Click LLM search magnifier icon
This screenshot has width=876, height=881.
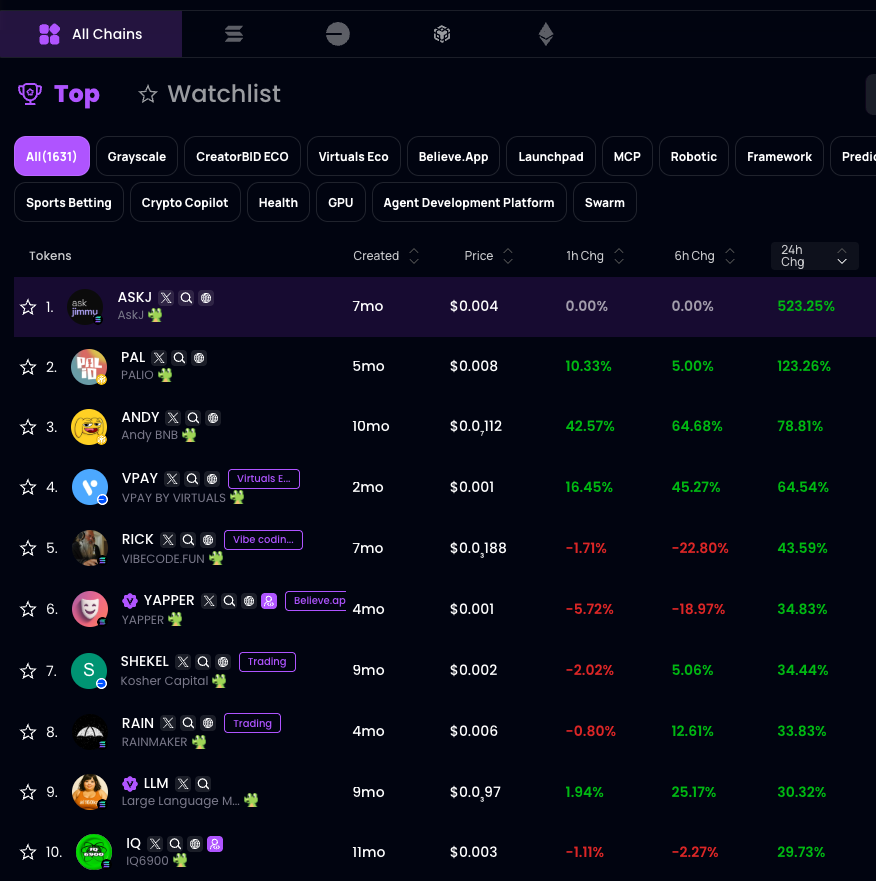tap(203, 784)
